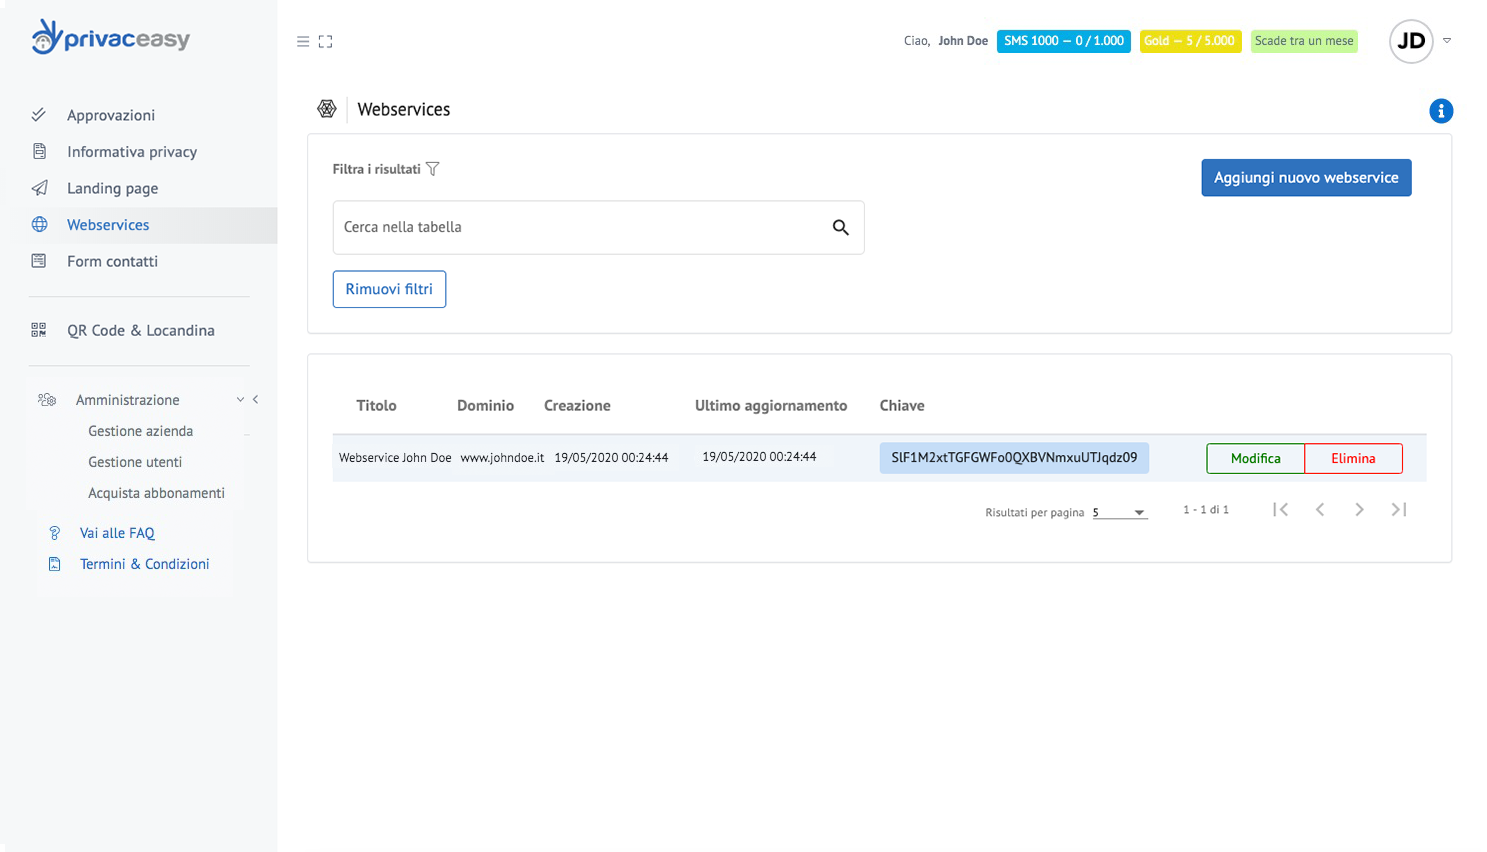Click Elimina for Webservice John Doe
The width and height of the screenshot is (1487, 852).
pos(1352,459)
